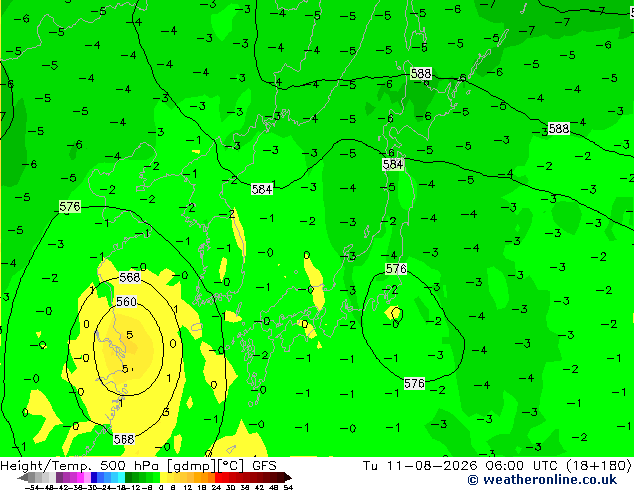The width and height of the screenshot is (634, 490).
Task: Pick the bright yellow swatch above 0 in legend
Action: 163,477
